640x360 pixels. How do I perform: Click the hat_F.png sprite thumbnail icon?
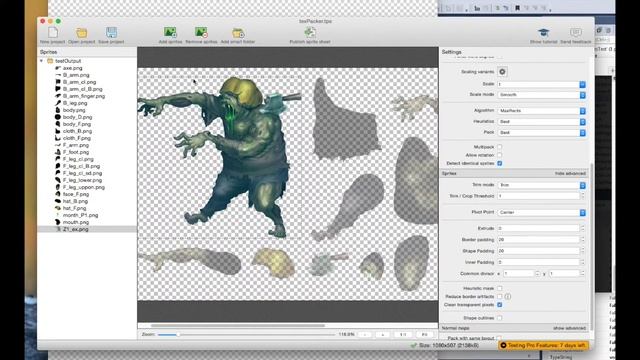click(x=58, y=208)
